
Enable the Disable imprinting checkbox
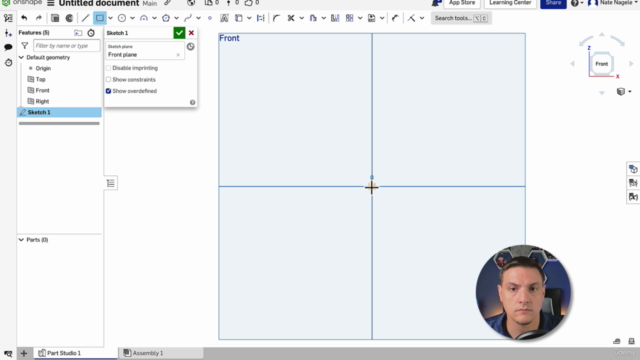coord(109,68)
